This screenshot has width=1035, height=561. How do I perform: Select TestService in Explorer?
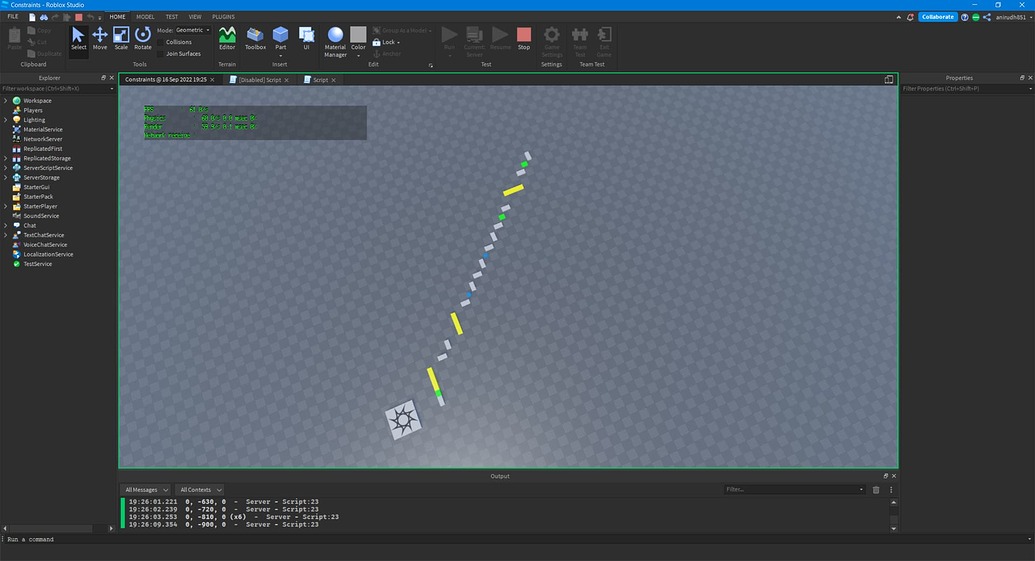[37, 264]
